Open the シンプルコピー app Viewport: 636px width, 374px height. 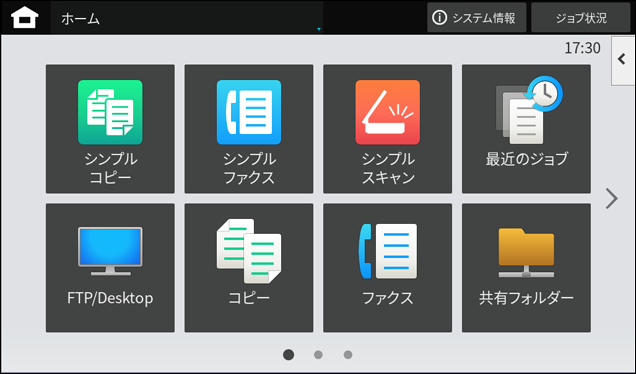(110, 129)
